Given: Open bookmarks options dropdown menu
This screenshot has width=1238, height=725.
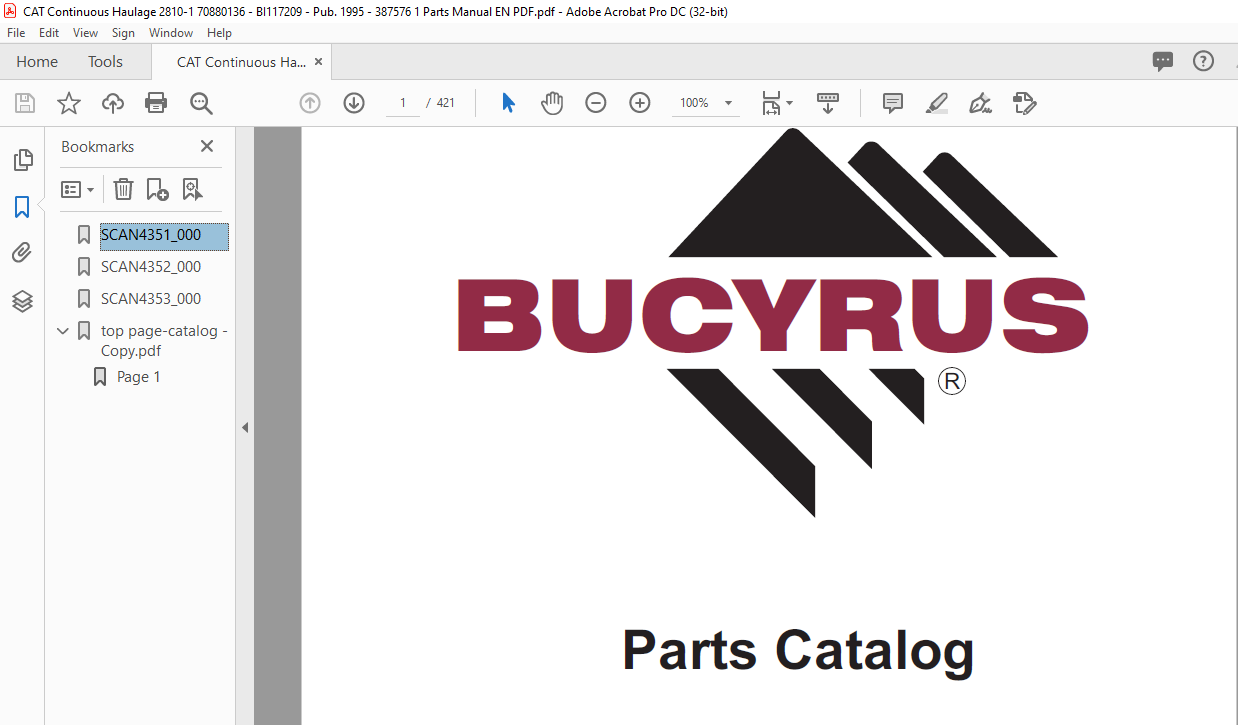Looking at the screenshot, I should click(x=77, y=189).
